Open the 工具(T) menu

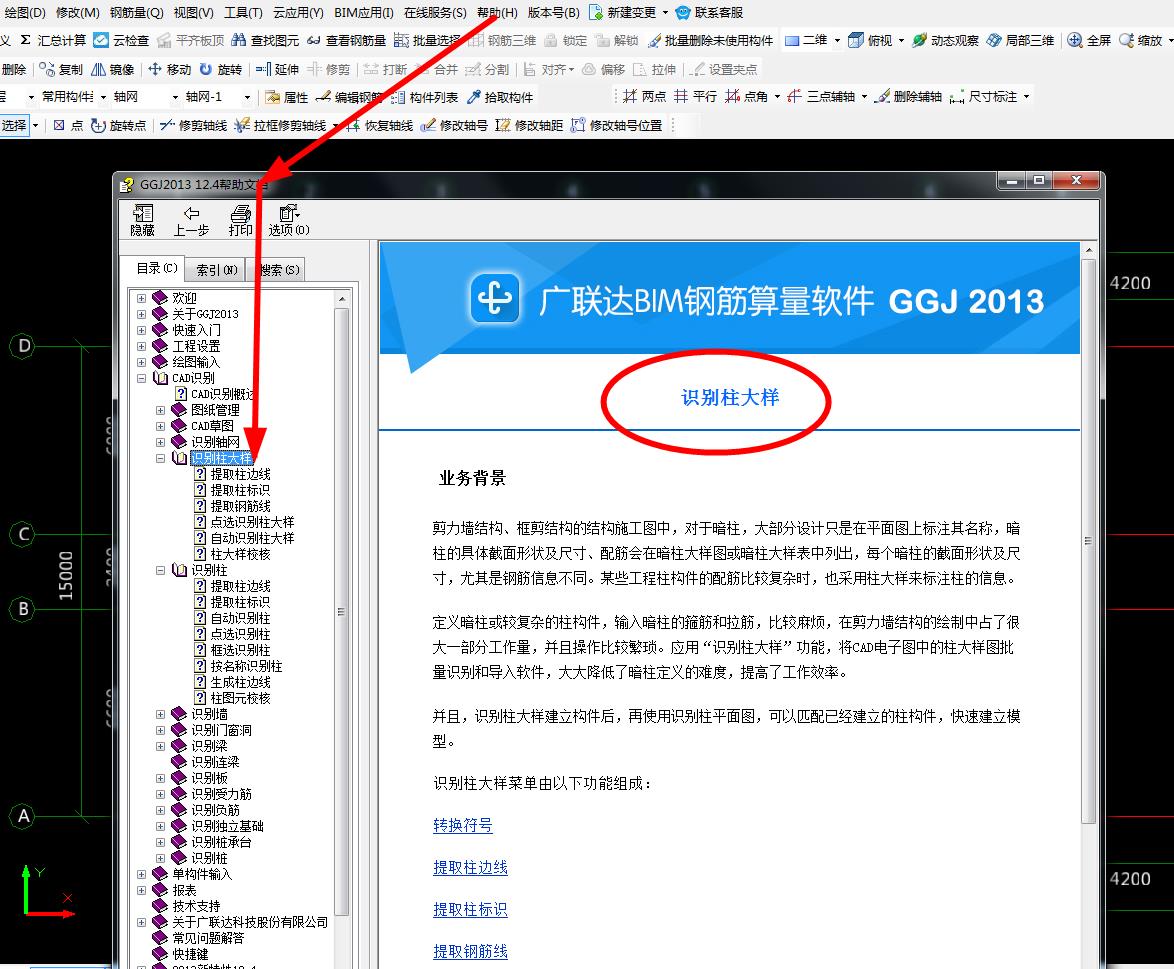point(243,13)
